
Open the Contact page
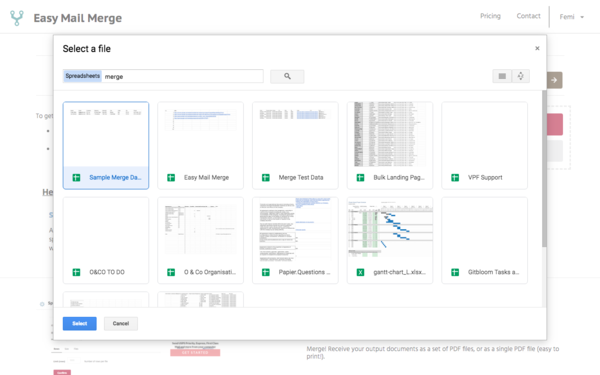click(528, 16)
